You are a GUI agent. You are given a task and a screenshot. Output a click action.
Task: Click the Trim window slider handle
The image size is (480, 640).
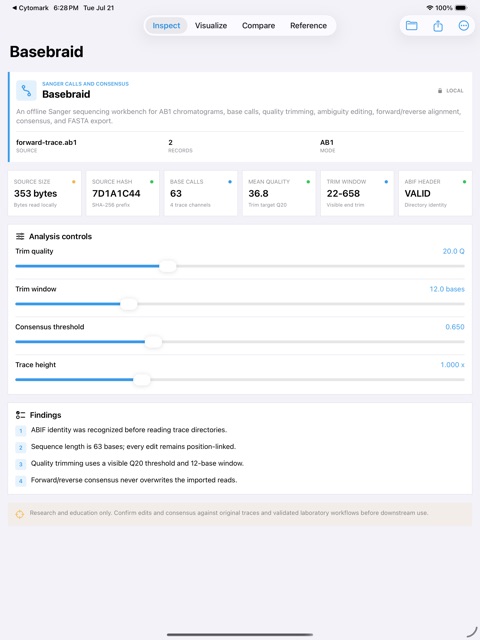click(129, 304)
